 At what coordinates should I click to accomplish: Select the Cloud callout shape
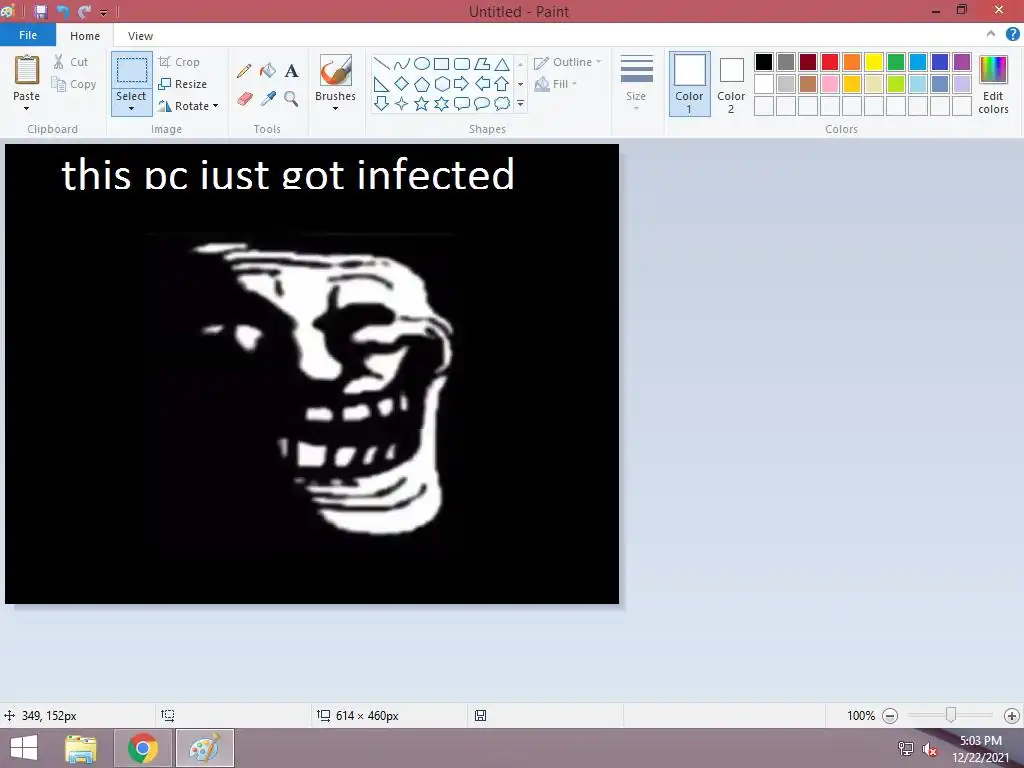(x=502, y=103)
